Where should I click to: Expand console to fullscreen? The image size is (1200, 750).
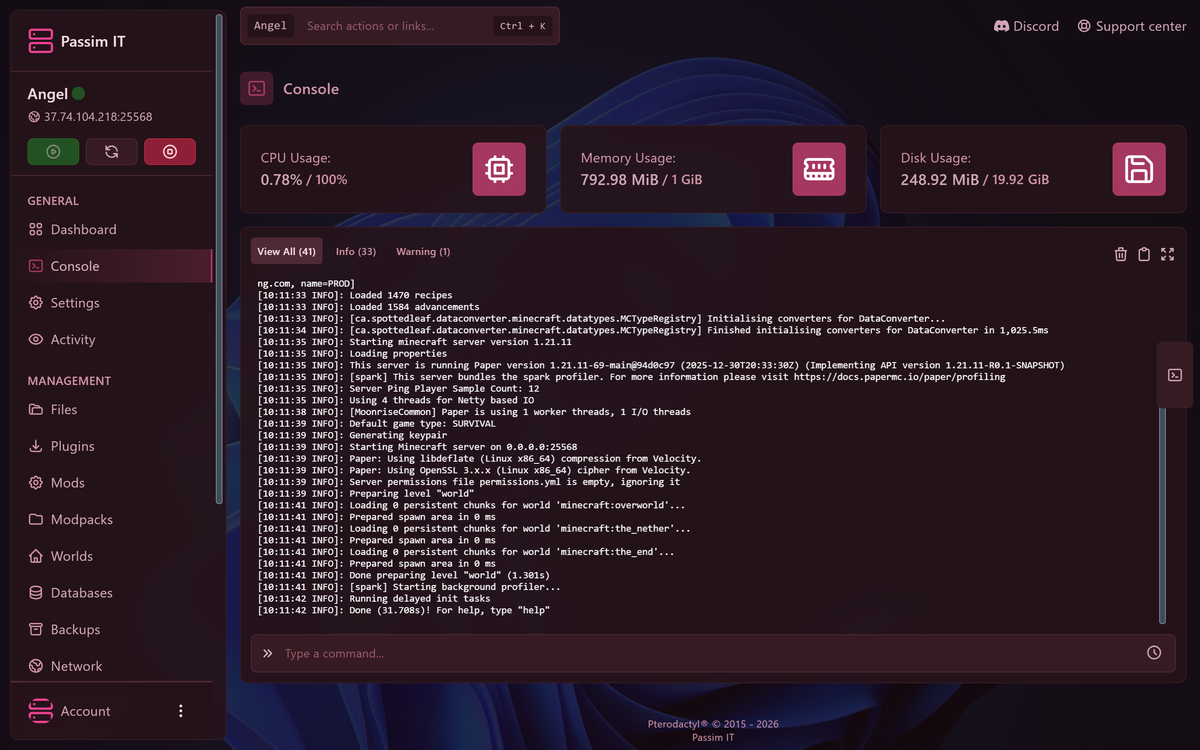pyautogui.click(x=1167, y=254)
